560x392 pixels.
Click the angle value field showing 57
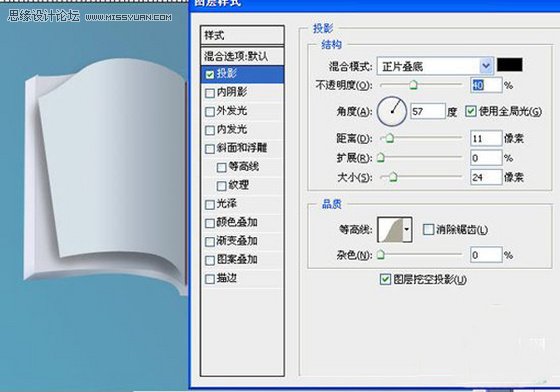pyautogui.click(x=428, y=112)
